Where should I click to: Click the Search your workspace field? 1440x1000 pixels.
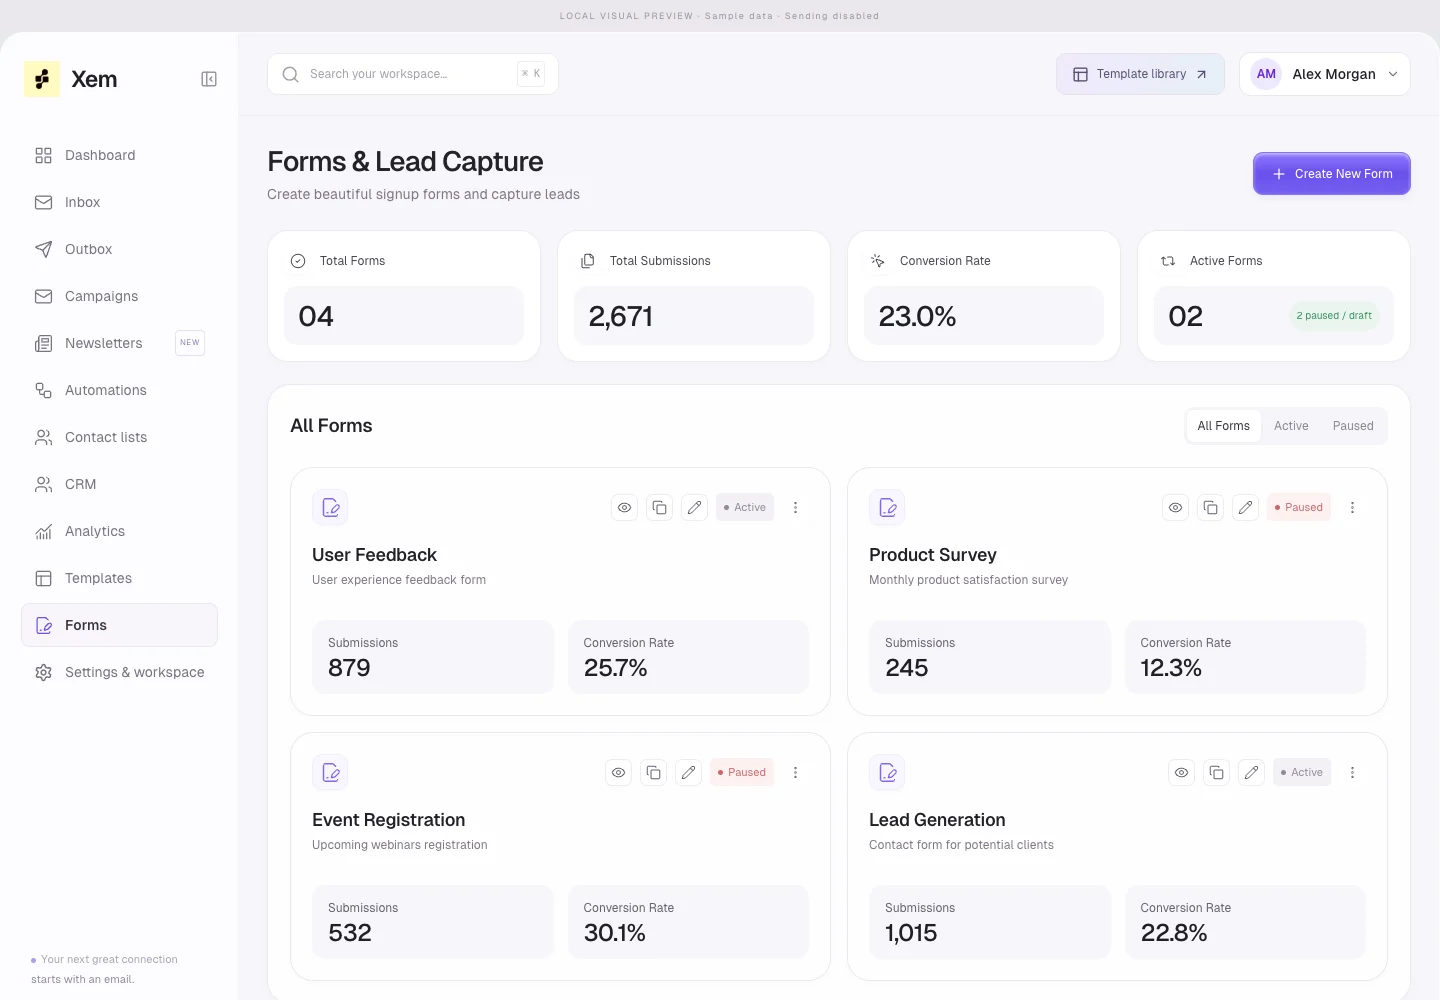tap(413, 74)
